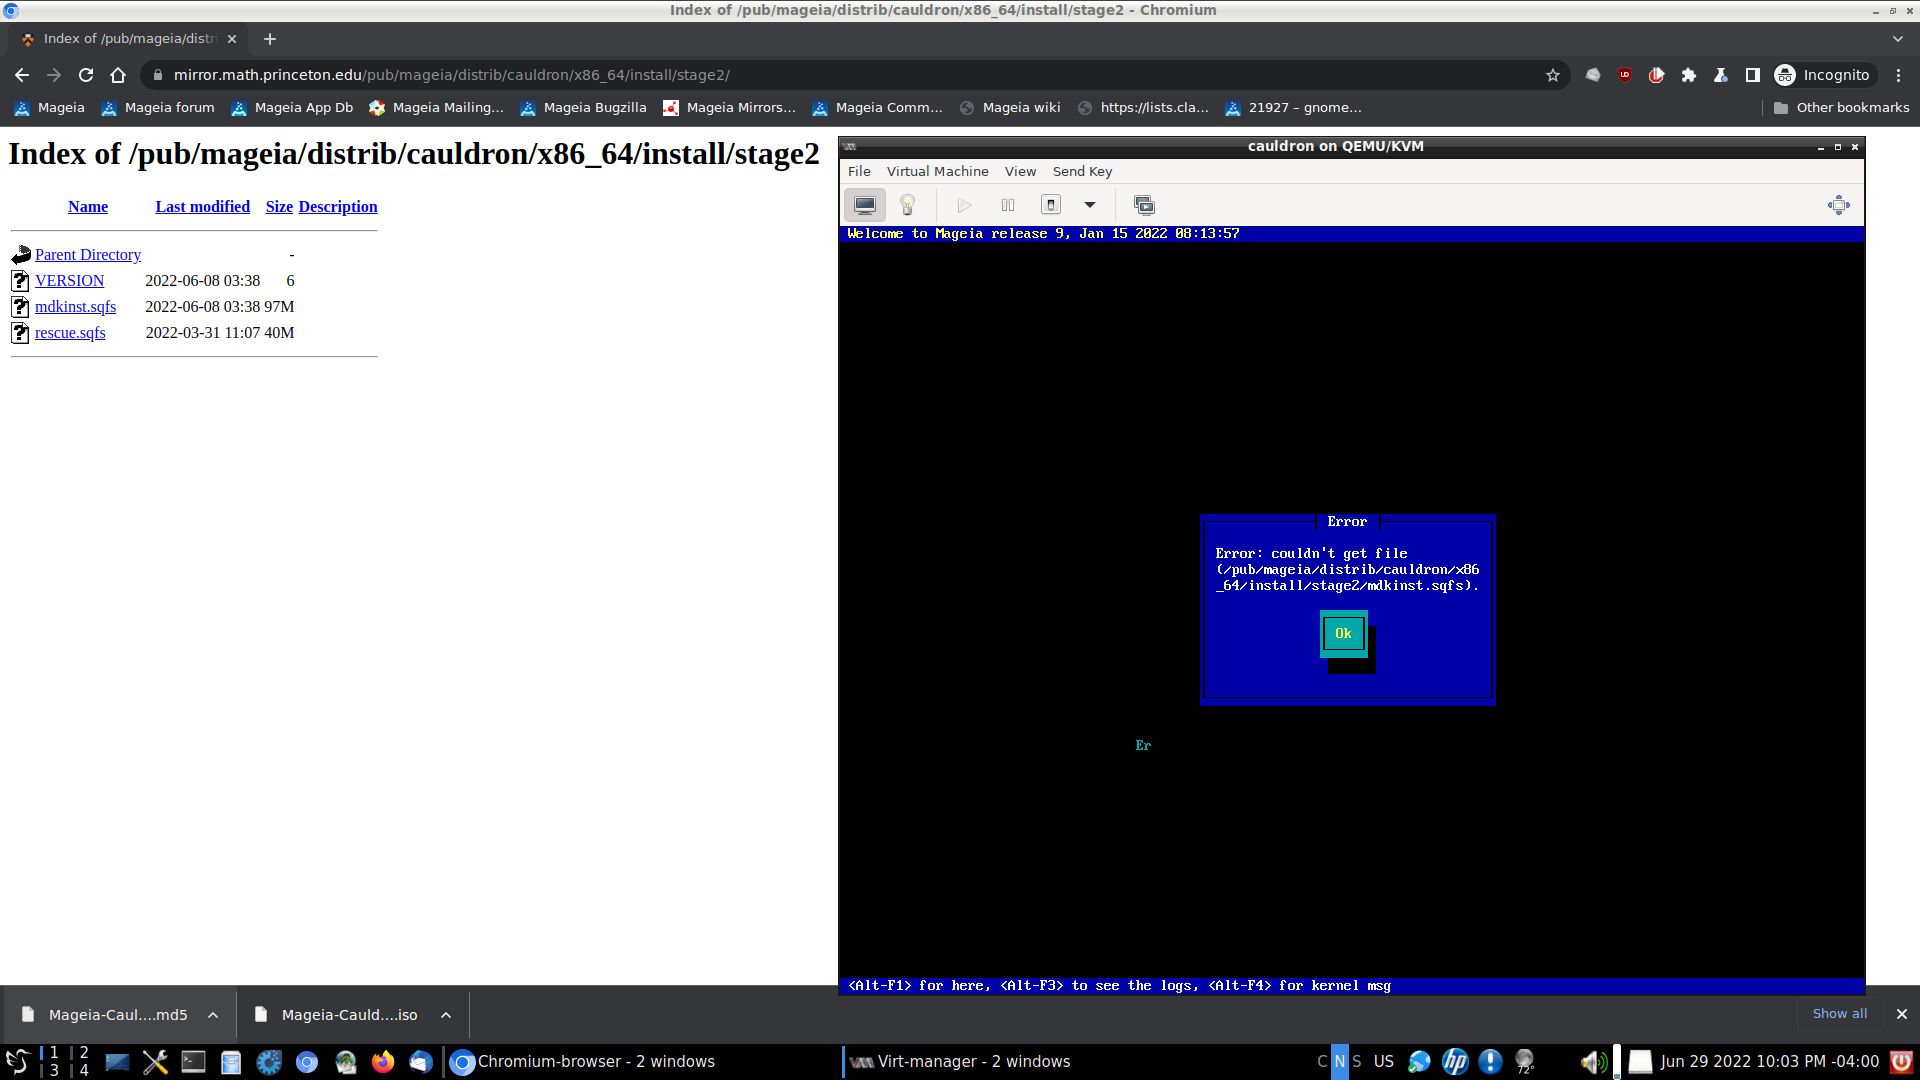Reload the Chromium page
1920x1080 pixels.
coord(86,75)
